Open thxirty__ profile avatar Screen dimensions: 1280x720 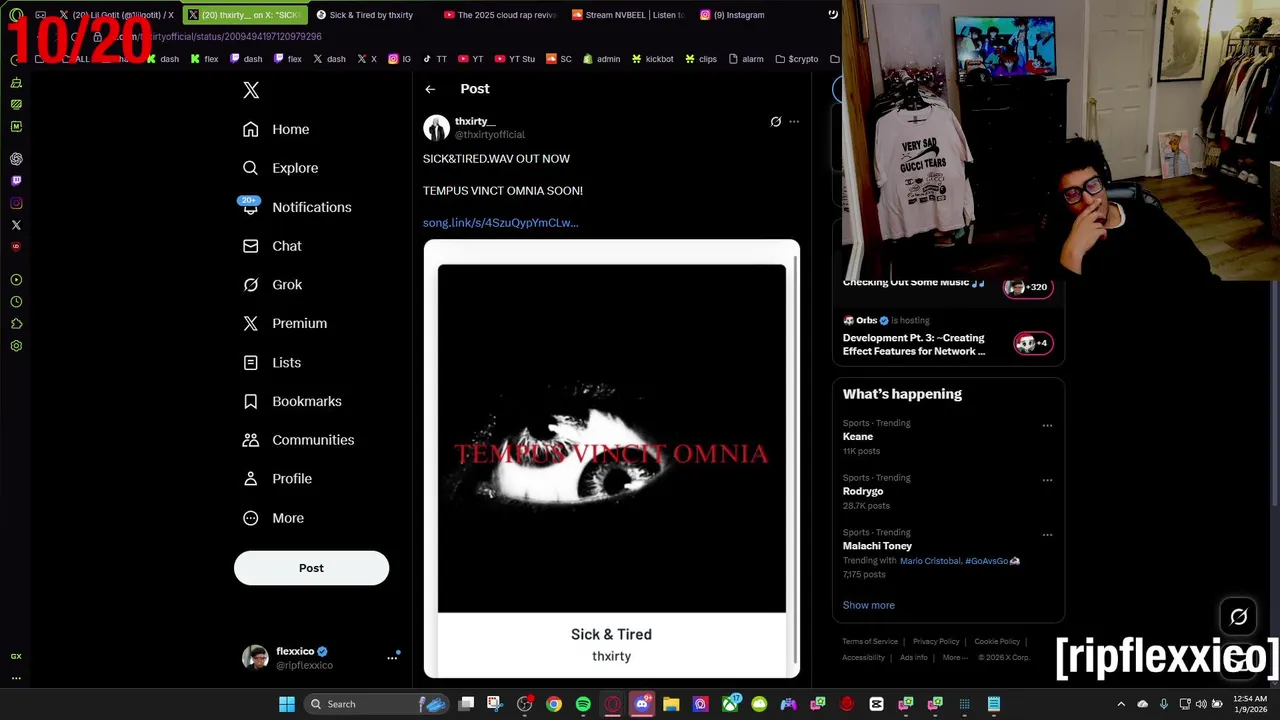436,128
